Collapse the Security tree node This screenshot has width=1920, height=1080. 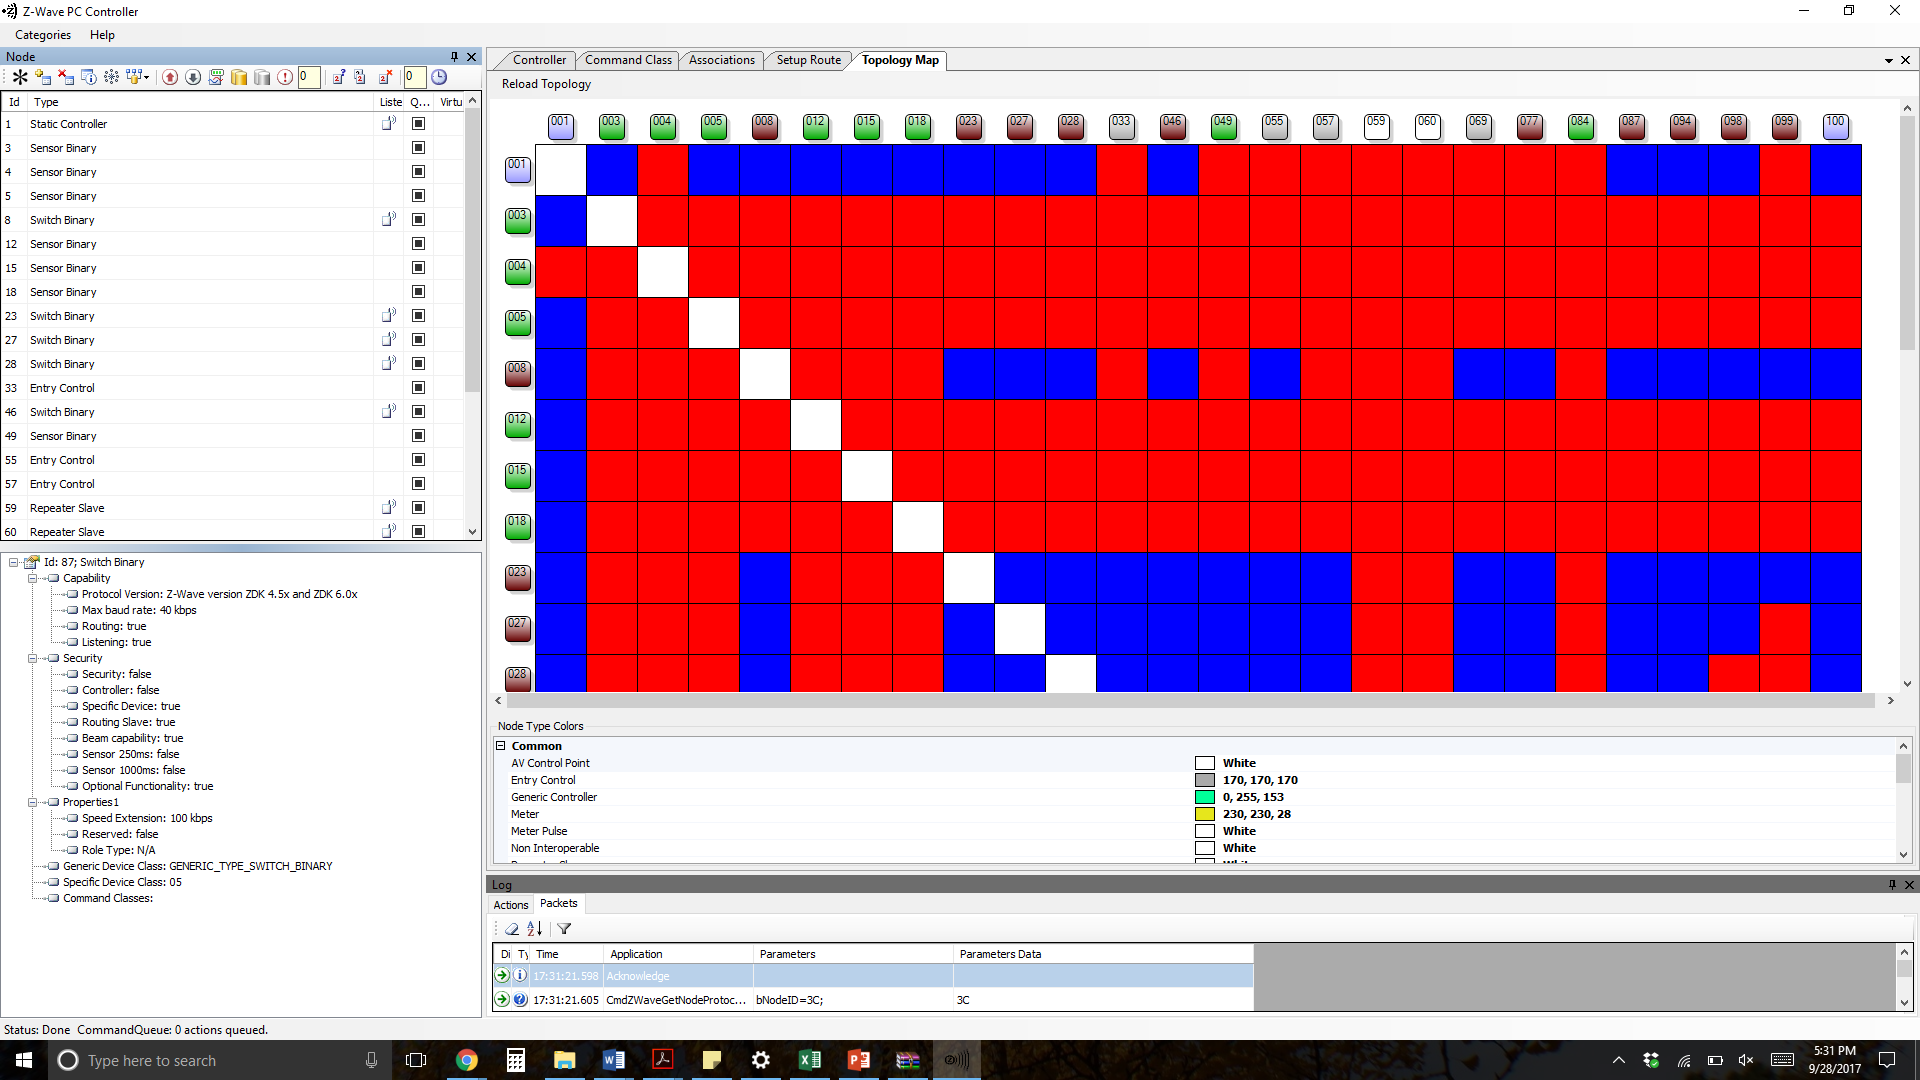[x=33, y=658]
